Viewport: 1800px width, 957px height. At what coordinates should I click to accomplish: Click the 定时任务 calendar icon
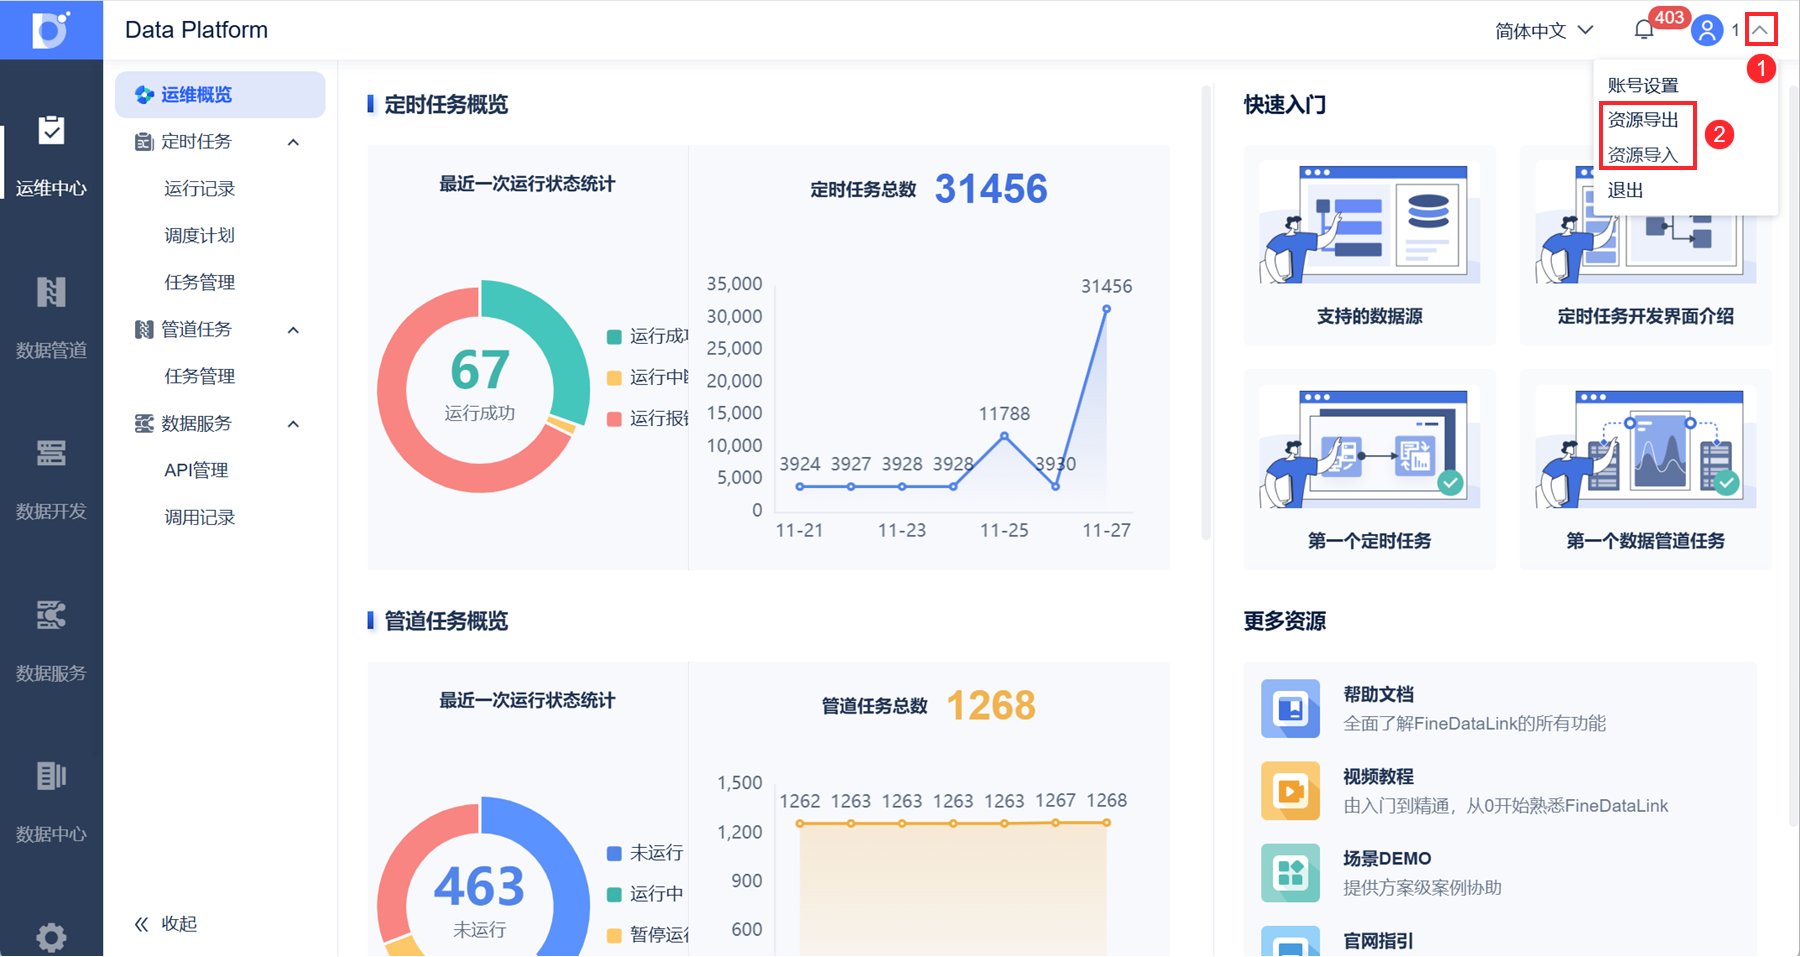(x=144, y=142)
